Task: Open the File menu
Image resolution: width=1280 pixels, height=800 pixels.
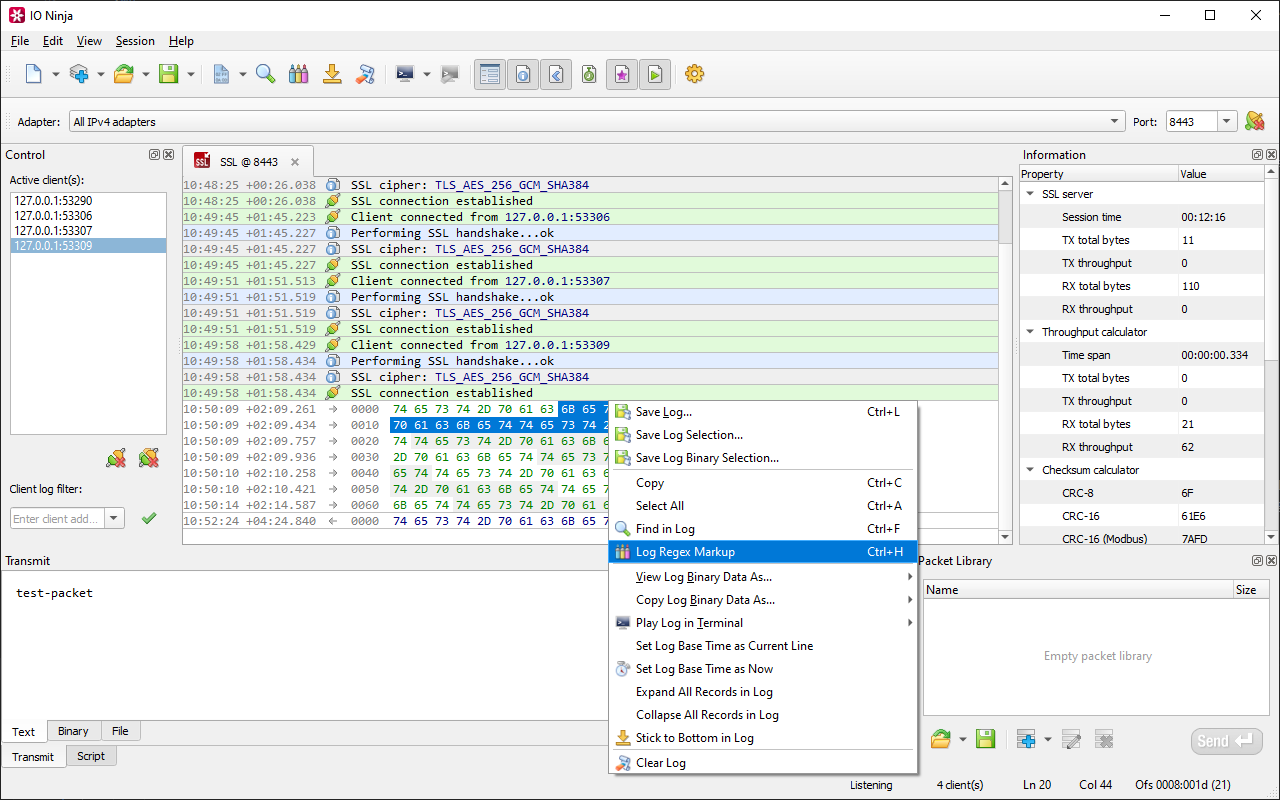Action: pyautogui.click(x=20, y=41)
